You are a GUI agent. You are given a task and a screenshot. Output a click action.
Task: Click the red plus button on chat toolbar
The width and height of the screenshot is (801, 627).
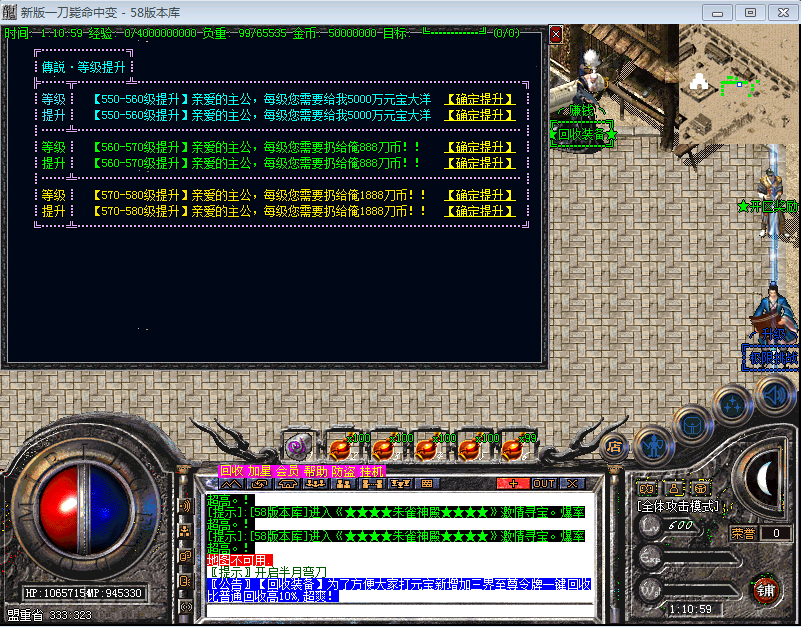click(x=513, y=483)
